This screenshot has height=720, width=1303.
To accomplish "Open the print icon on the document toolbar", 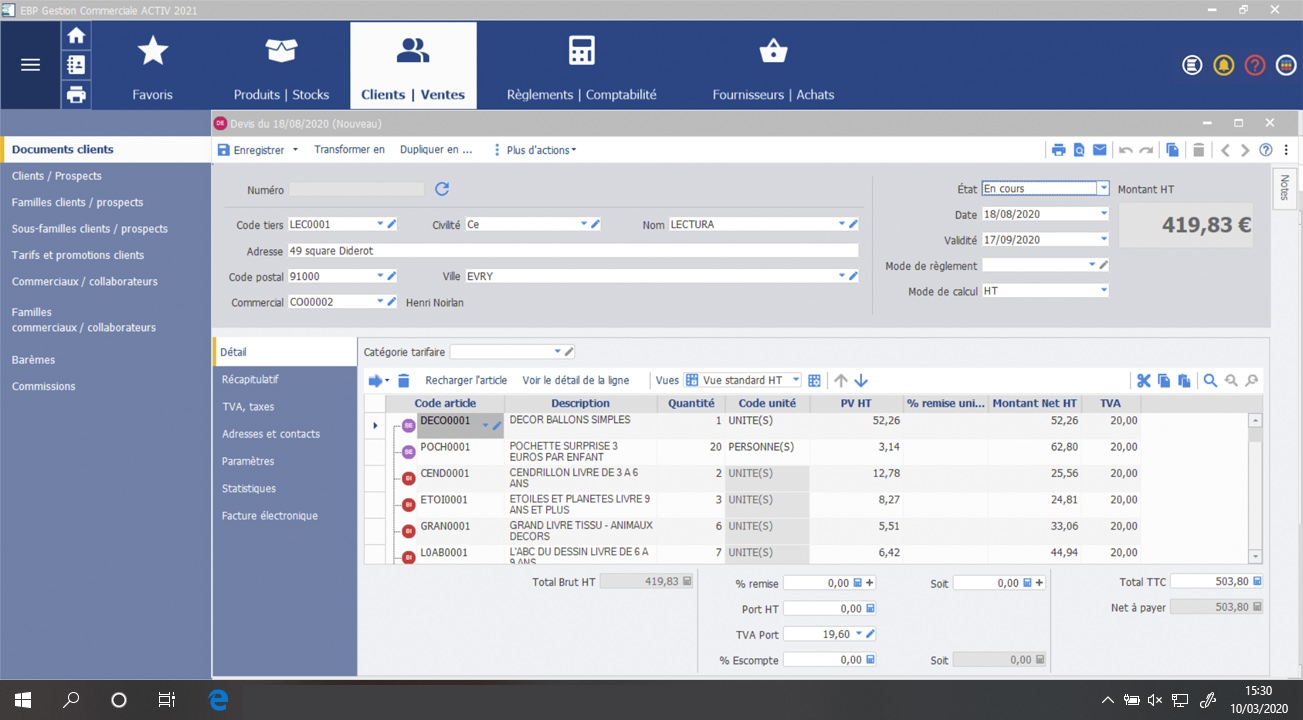I will point(1059,149).
